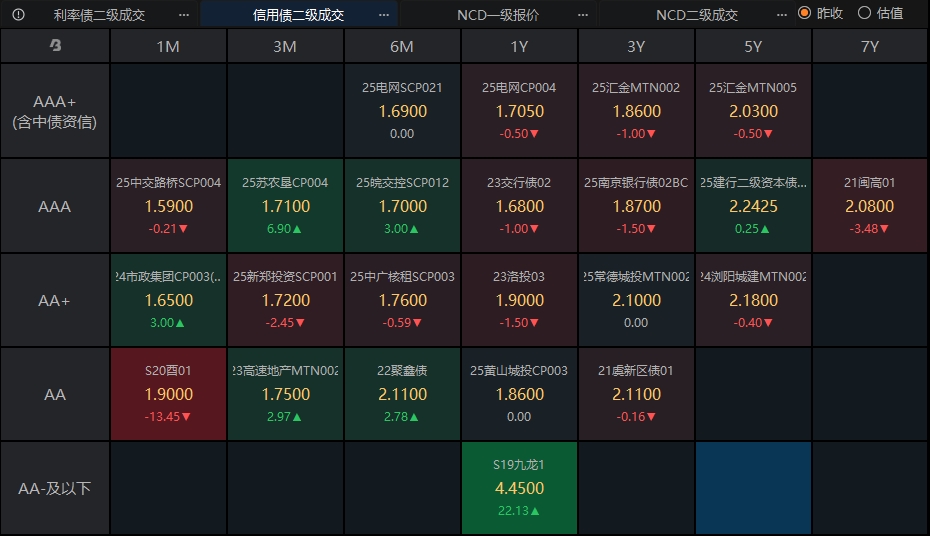Click the 1Y column header
930x536 pixels.
[x=519, y=46]
